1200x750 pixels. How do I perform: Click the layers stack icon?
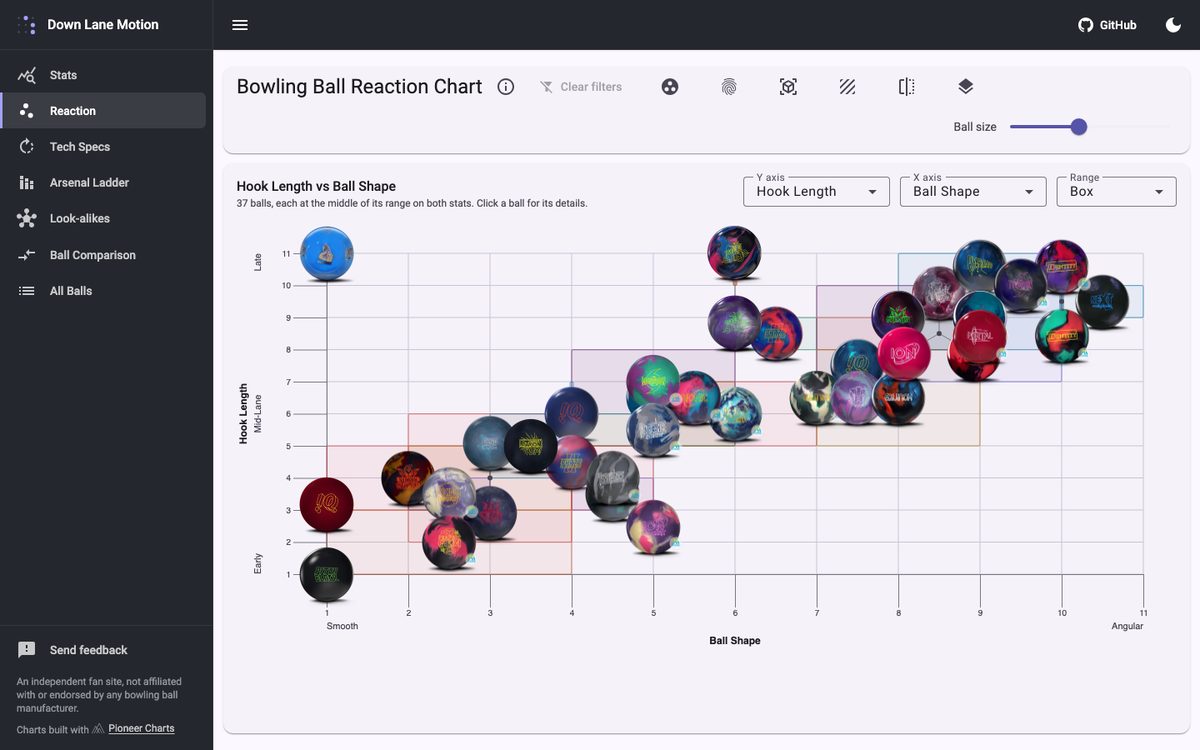coord(965,87)
